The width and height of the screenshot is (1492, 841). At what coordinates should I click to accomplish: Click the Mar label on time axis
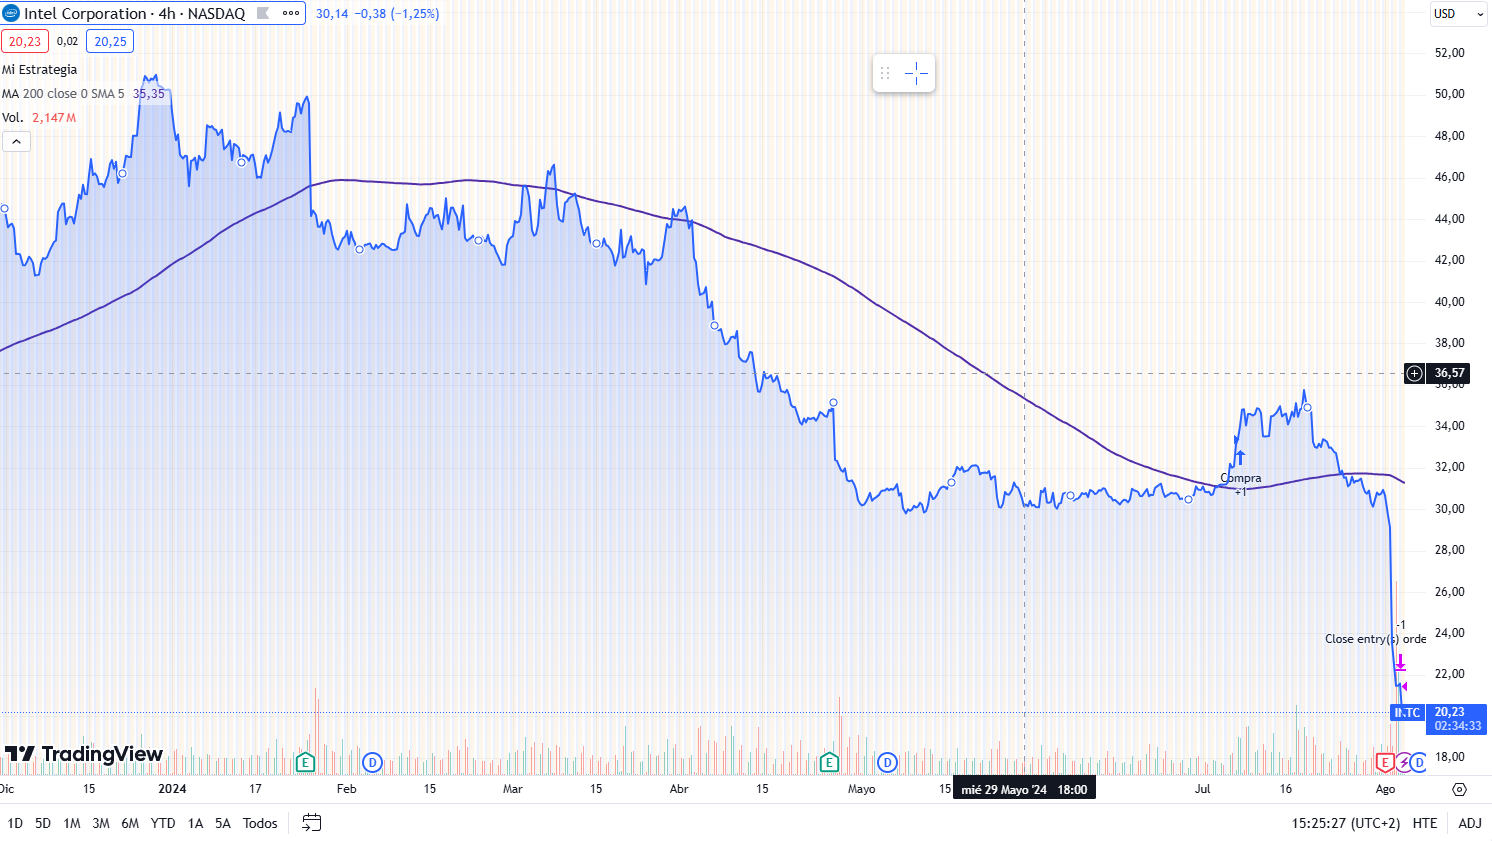tap(512, 789)
